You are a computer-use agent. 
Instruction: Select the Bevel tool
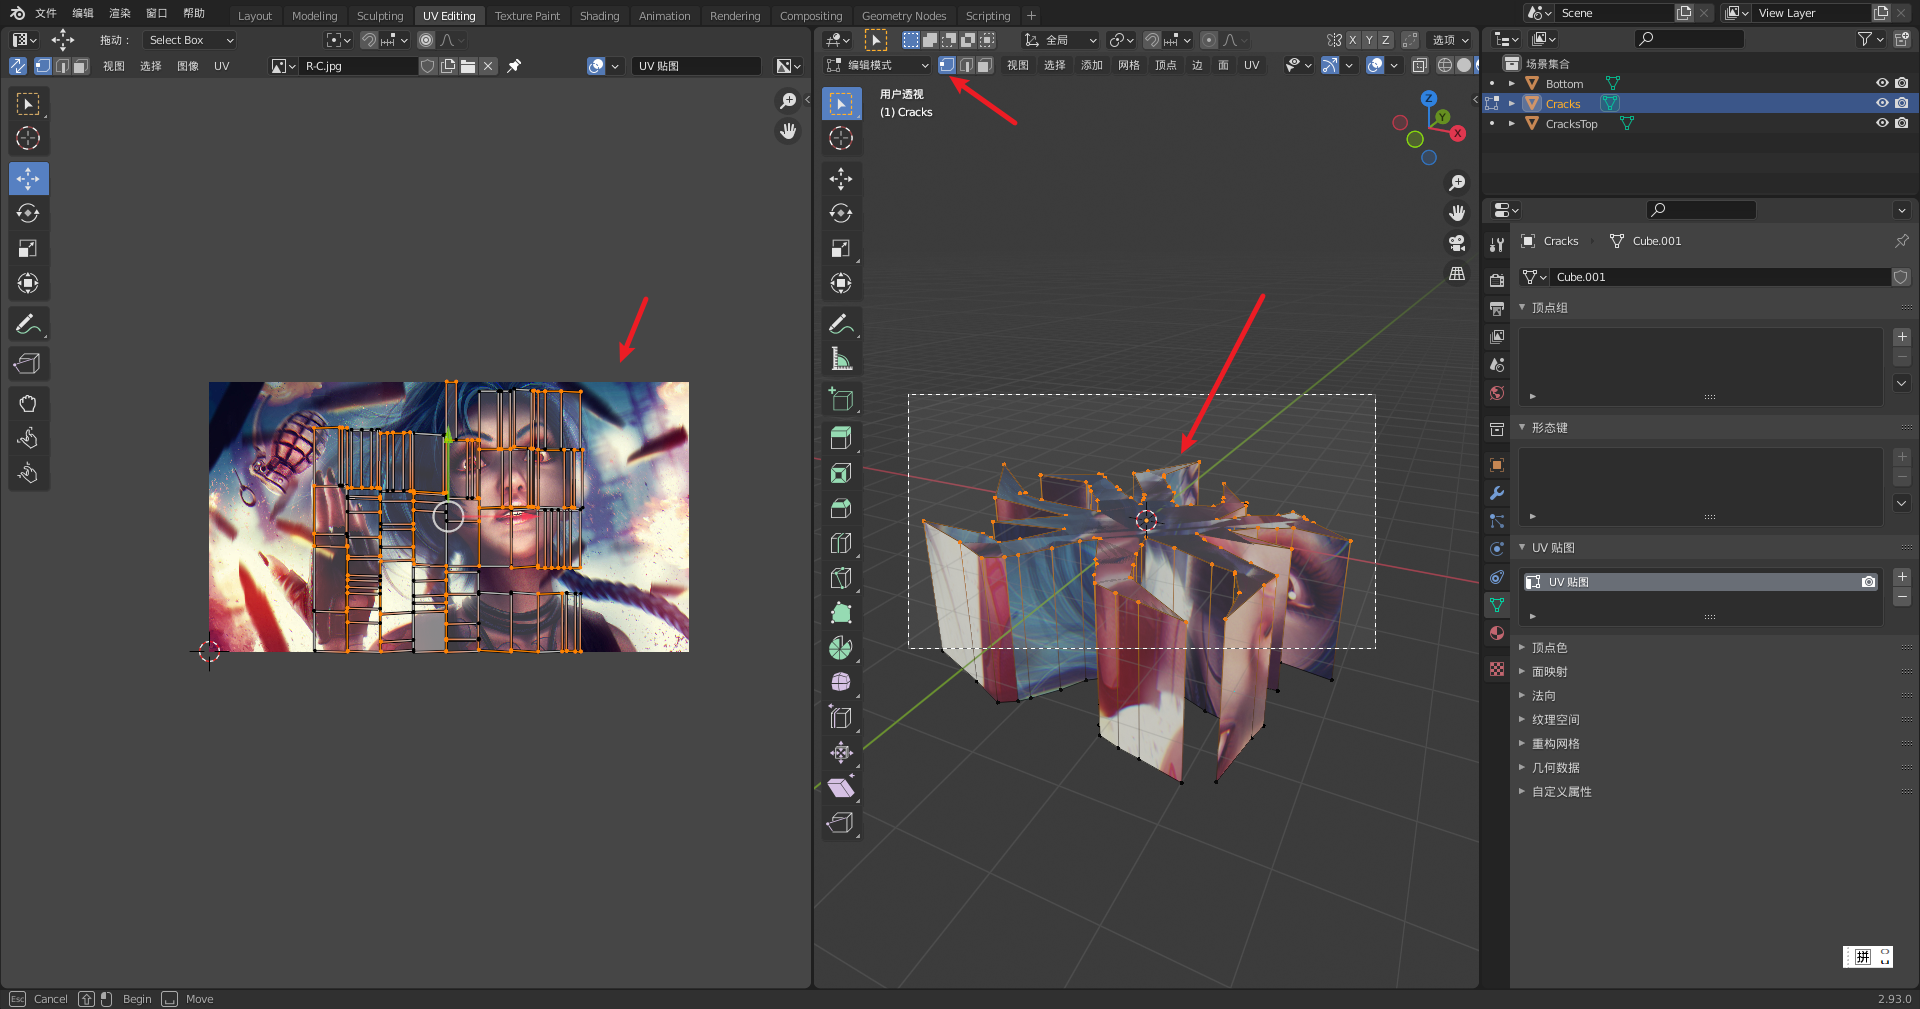tap(841, 508)
